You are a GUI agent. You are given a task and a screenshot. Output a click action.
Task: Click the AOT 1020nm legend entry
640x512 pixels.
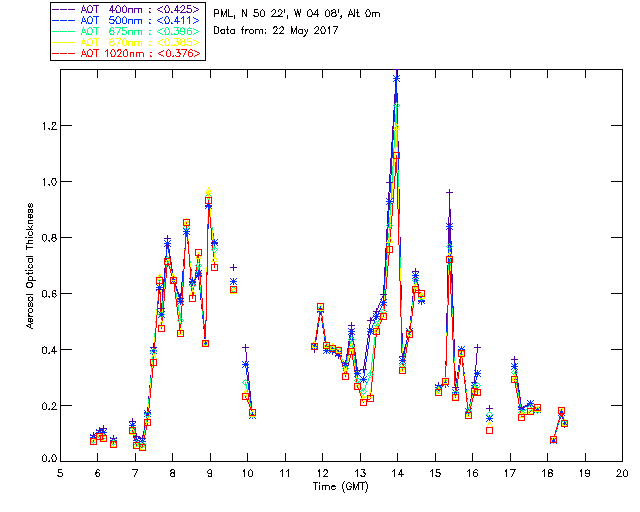[x=127, y=53]
